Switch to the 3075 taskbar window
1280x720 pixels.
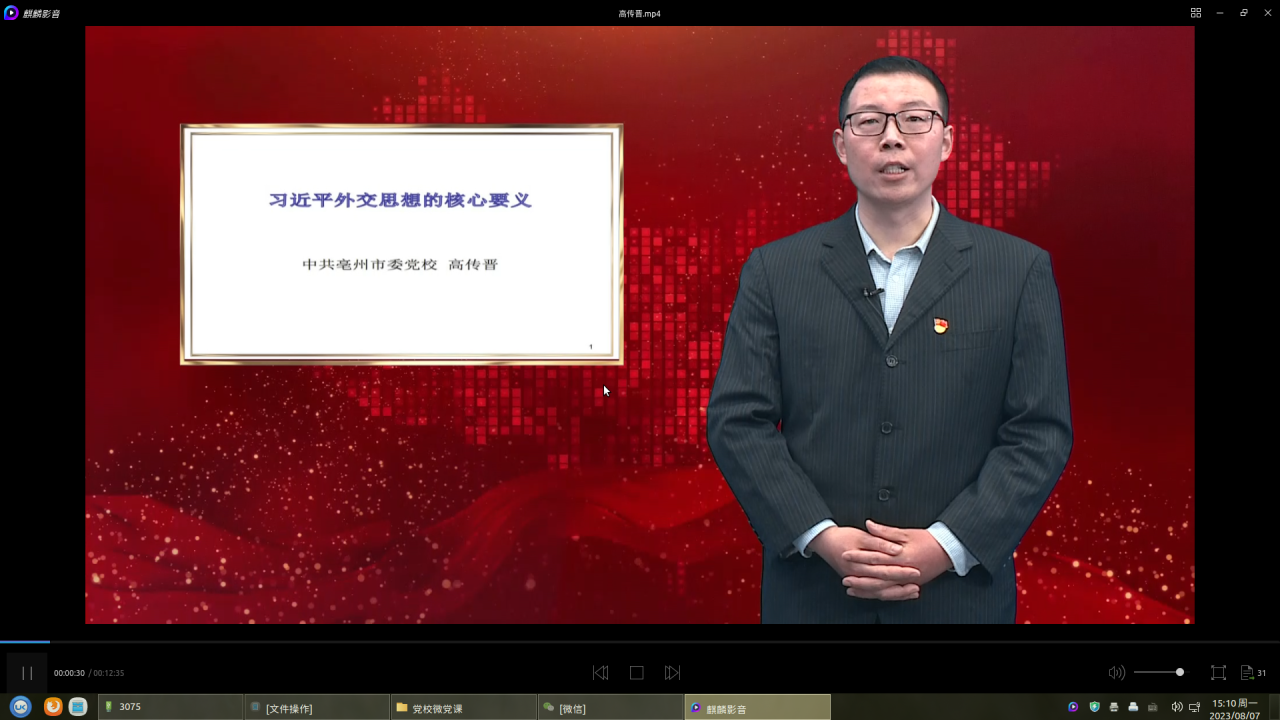pyautogui.click(x=170, y=707)
